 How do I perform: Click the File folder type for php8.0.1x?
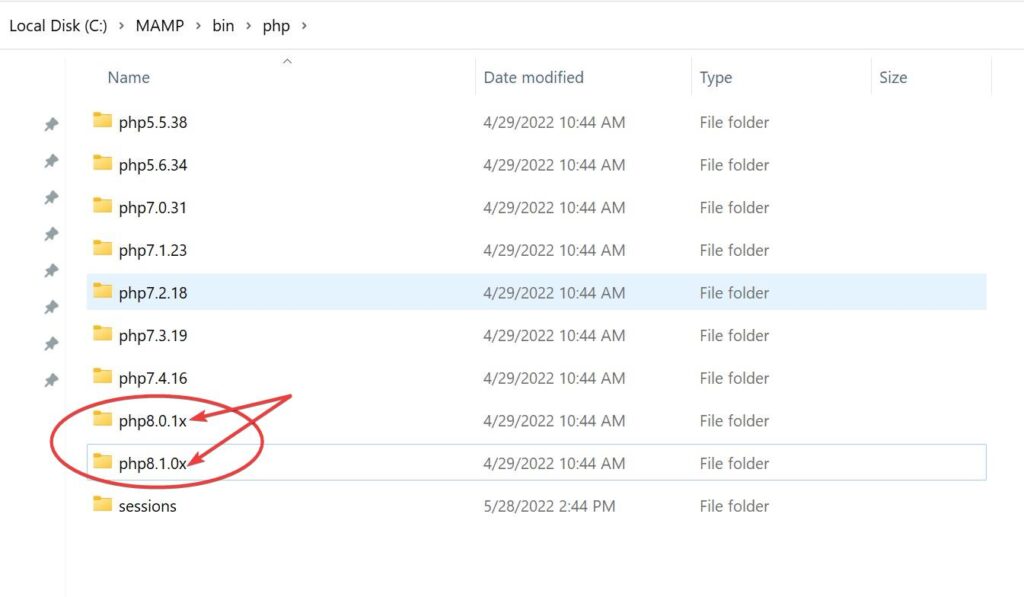[x=734, y=421]
